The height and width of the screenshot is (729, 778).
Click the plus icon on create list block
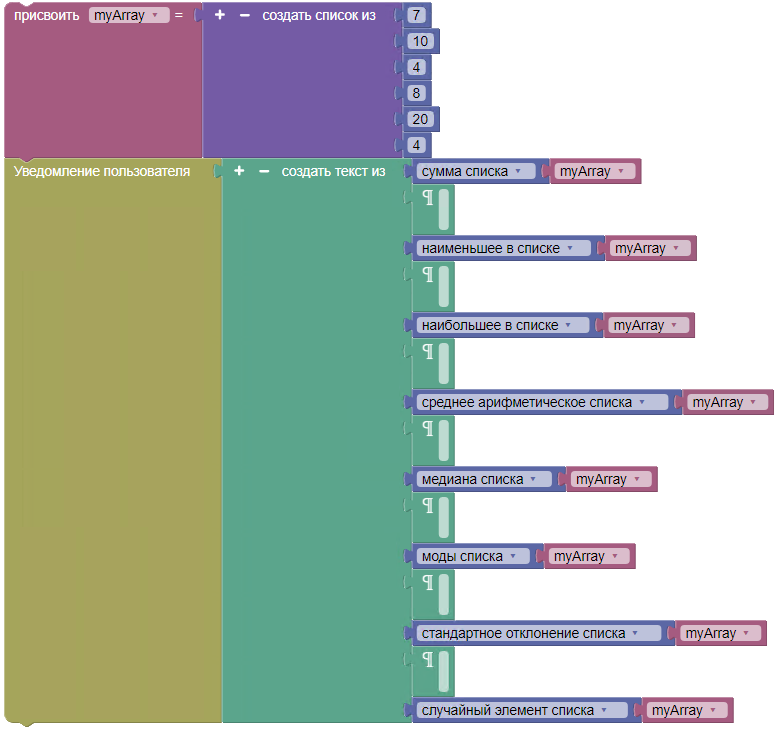pos(220,15)
